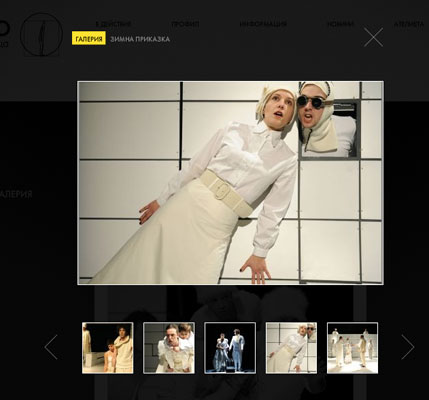Viewport: 429px width, 400px height.
Task: Open the ИНФОРМАЦИЯ menu item
Action: (x=263, y=24)
